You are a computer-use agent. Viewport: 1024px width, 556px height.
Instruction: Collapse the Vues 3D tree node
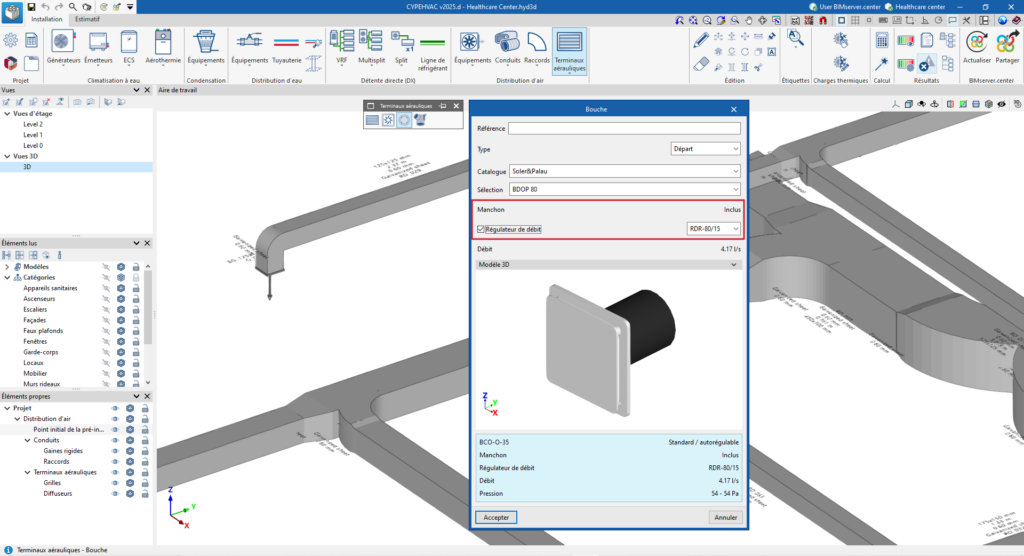pos(7,156)
